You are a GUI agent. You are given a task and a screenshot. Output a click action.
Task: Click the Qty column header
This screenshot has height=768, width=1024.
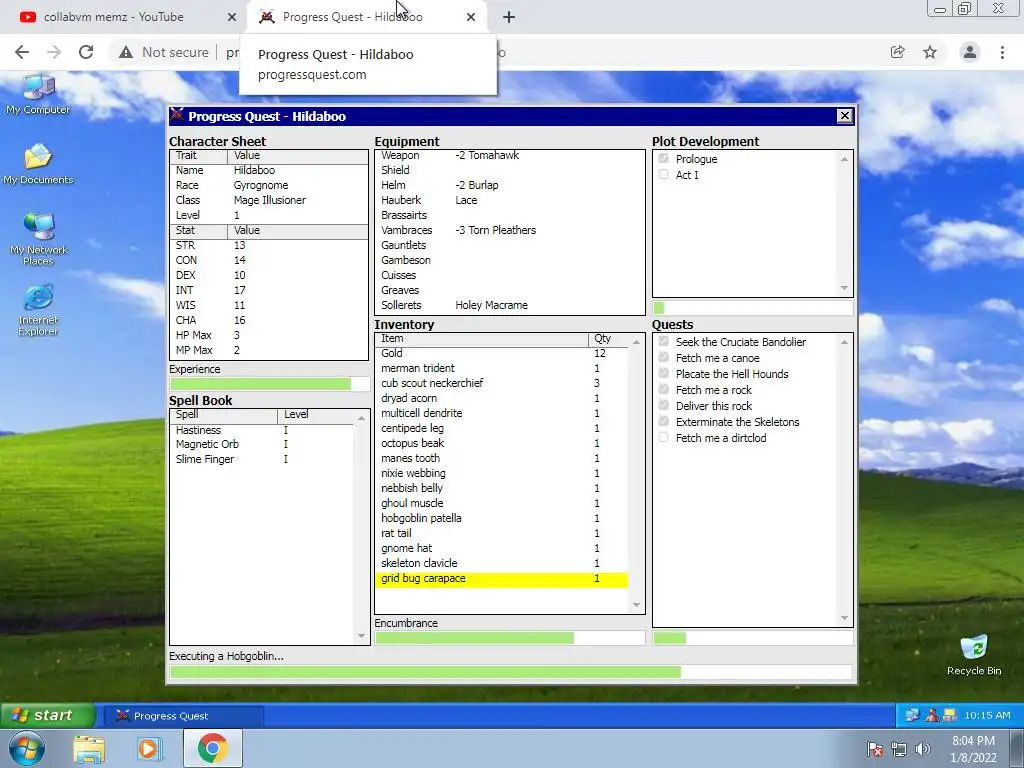[609, 338]
